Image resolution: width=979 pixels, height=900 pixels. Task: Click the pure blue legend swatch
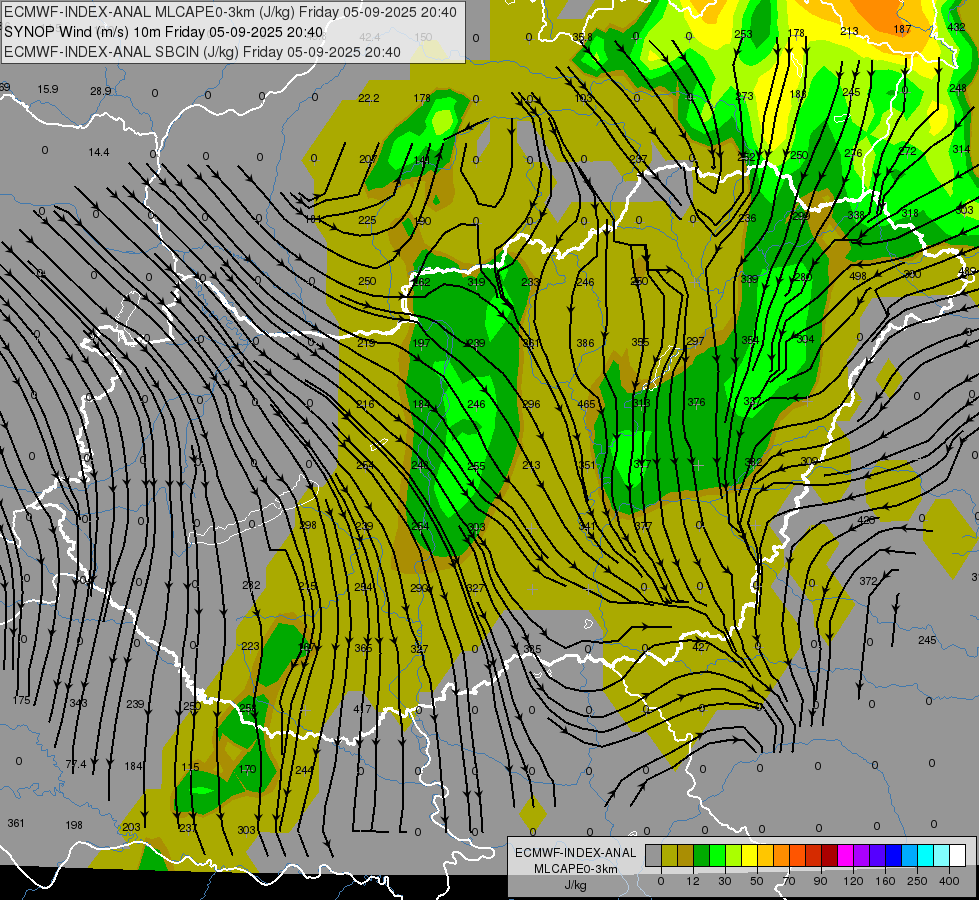[893, 856]
